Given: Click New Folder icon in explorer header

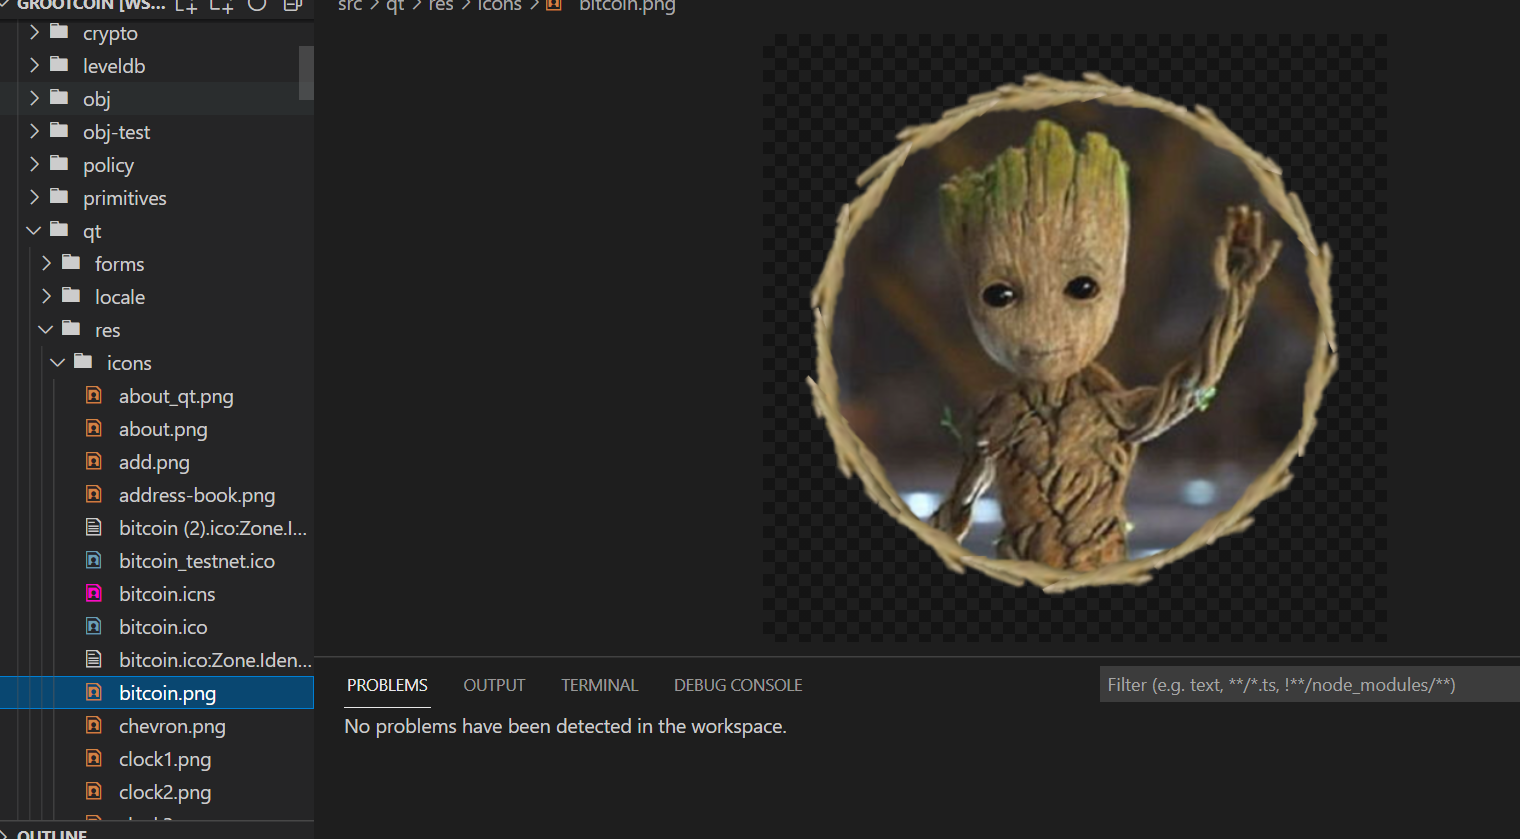Looking at the screenshot, I should coord(221,5).
